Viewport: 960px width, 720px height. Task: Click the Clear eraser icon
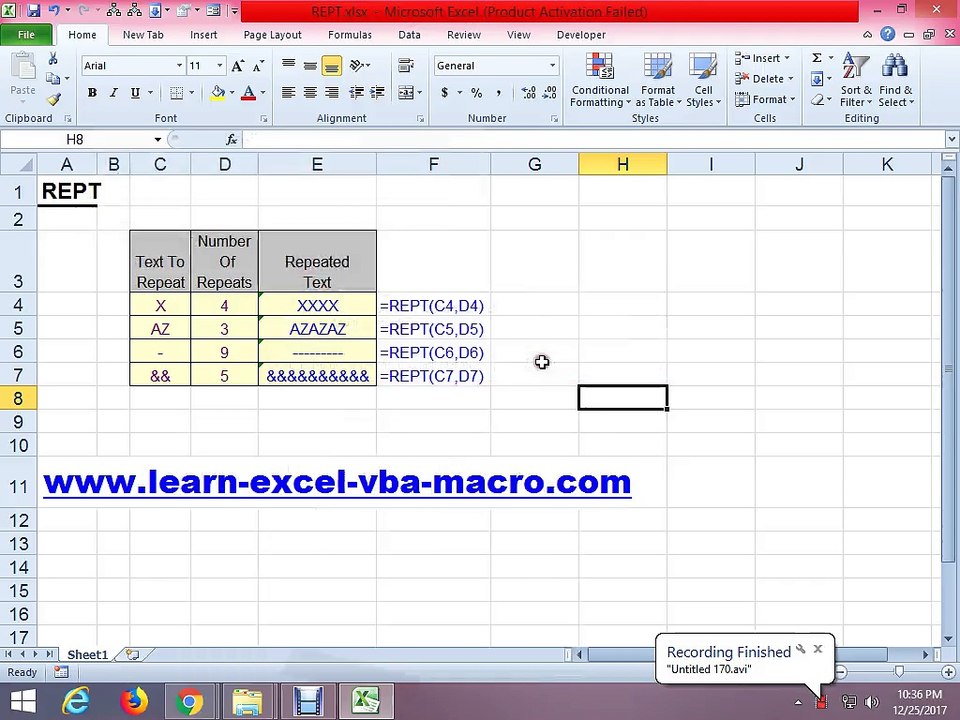click(817, 99)
